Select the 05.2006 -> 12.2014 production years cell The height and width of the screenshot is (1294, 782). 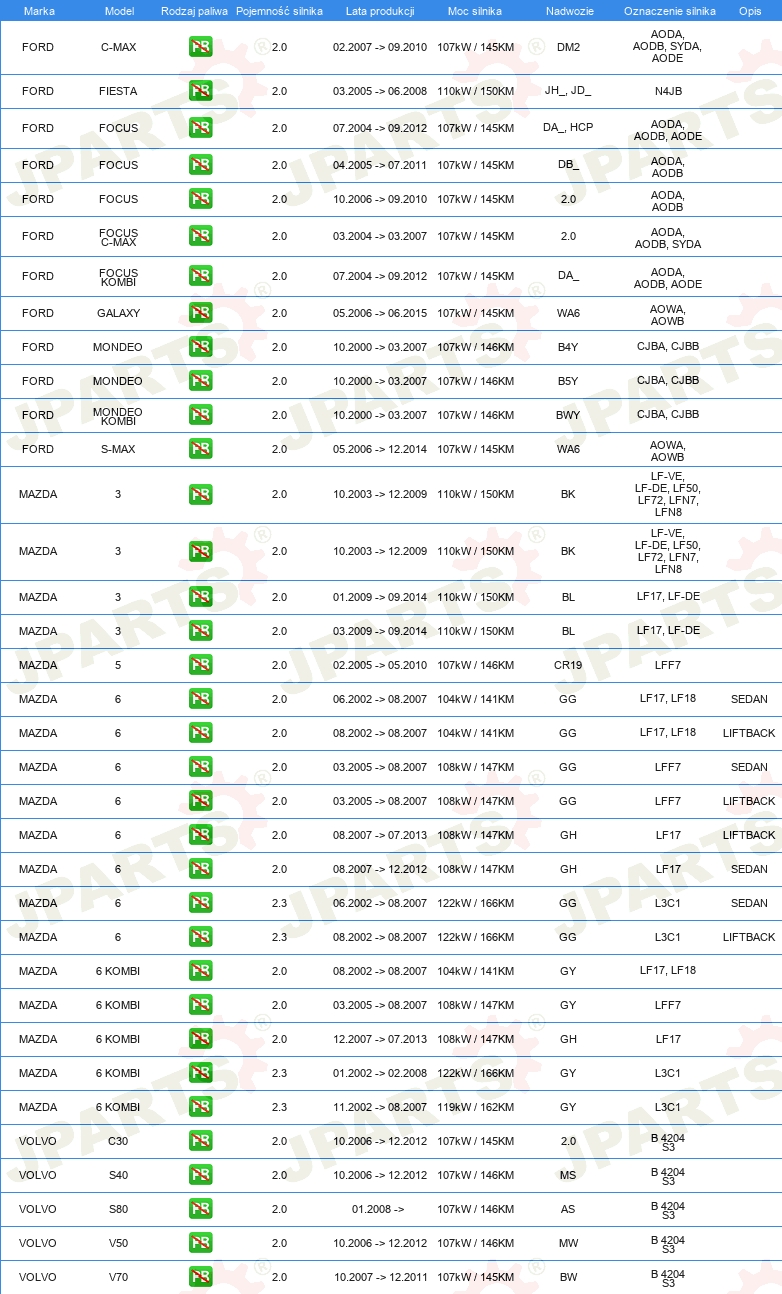pos(380,449)
